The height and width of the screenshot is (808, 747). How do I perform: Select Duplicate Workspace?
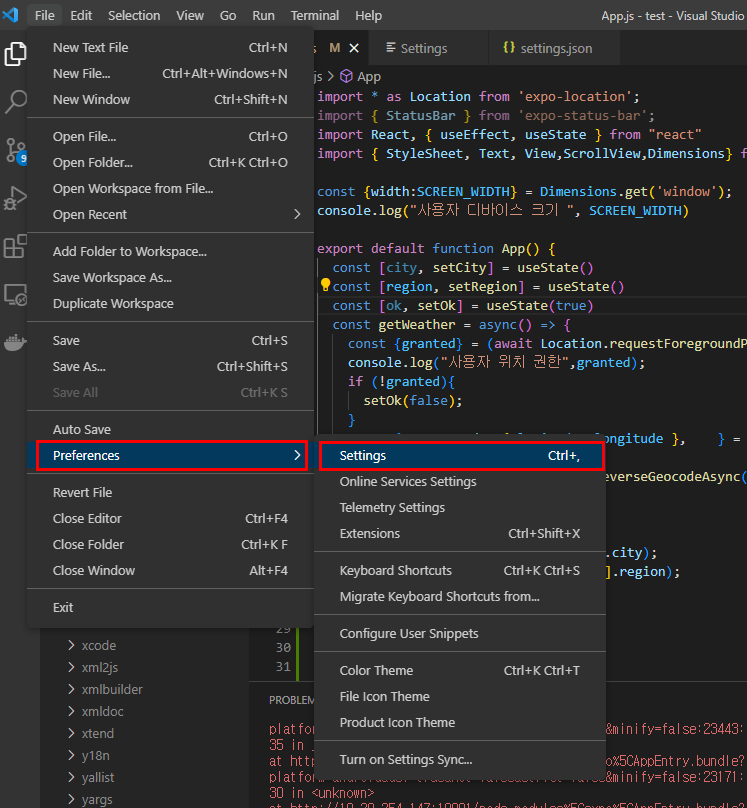(170, 304)
